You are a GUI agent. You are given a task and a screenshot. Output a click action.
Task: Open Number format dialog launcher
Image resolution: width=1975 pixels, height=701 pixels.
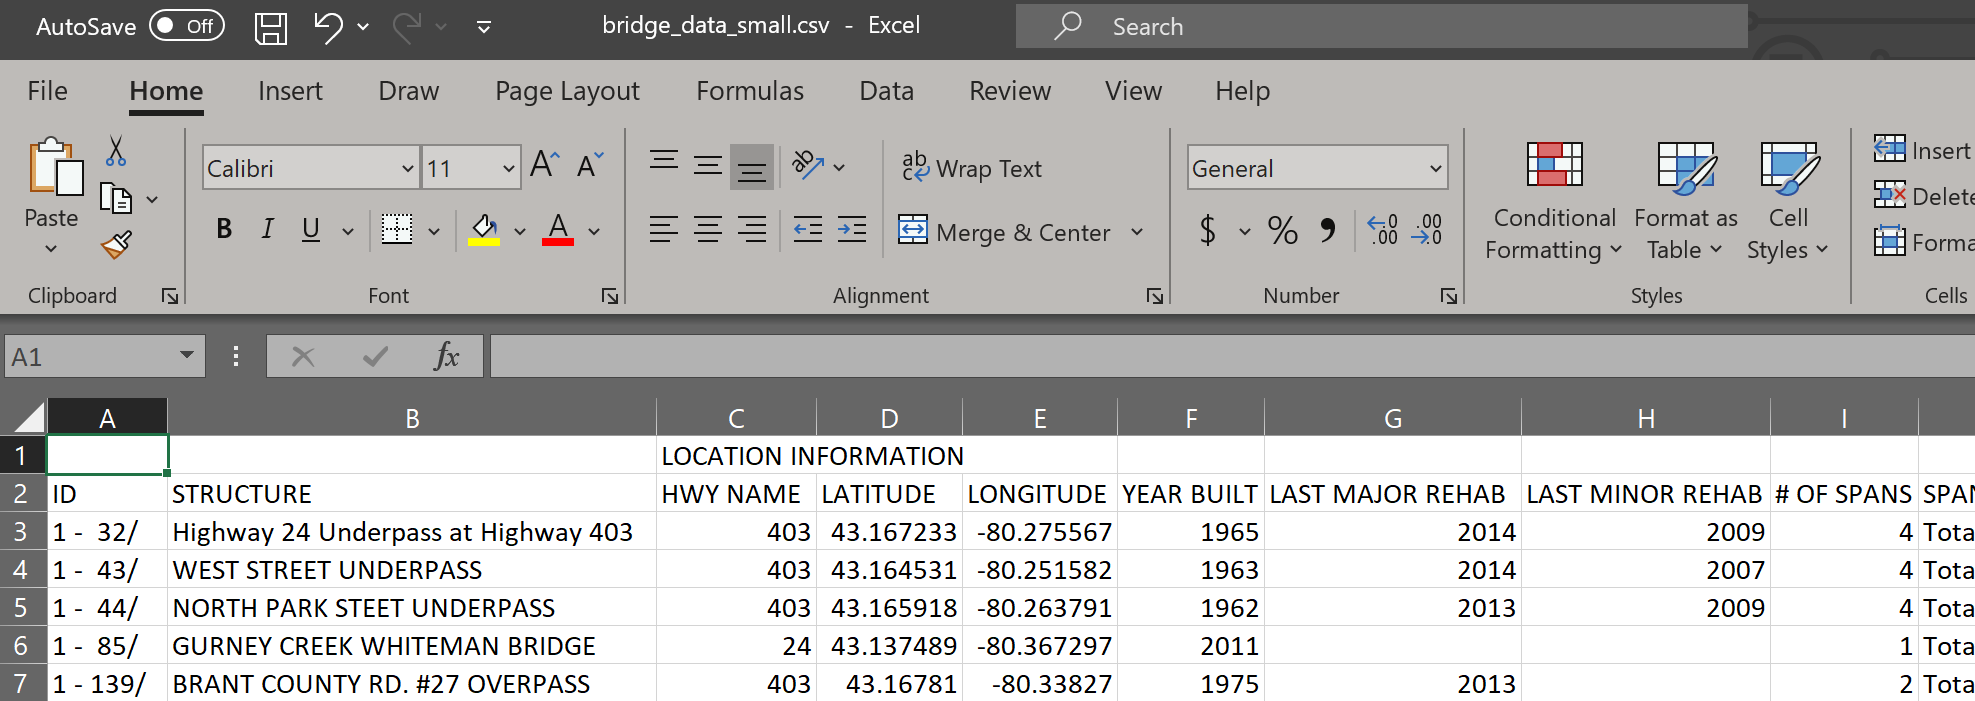point(1448,296)
